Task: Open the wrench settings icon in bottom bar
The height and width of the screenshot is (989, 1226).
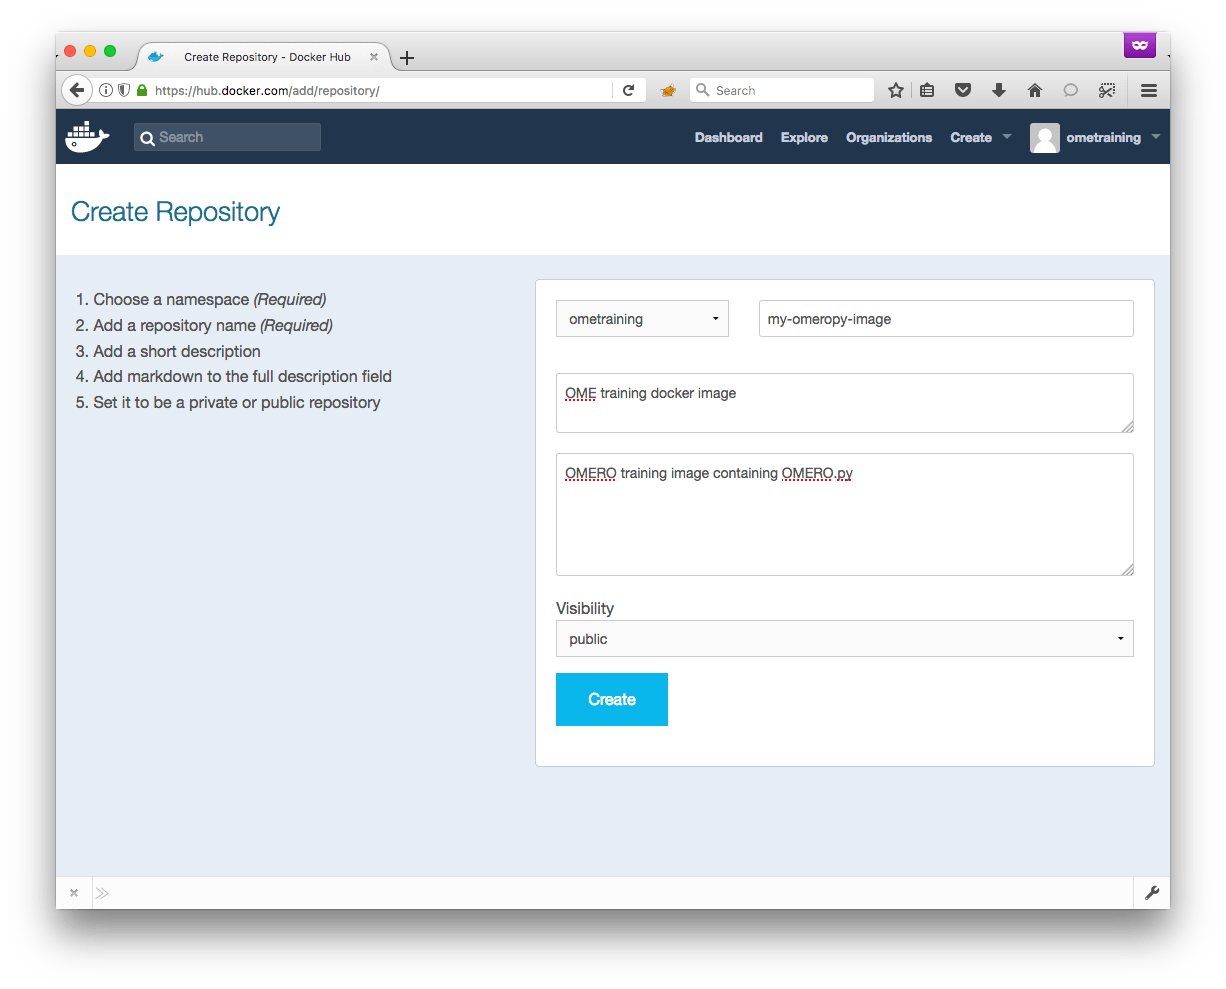Action: click(x=1153, y=892)
